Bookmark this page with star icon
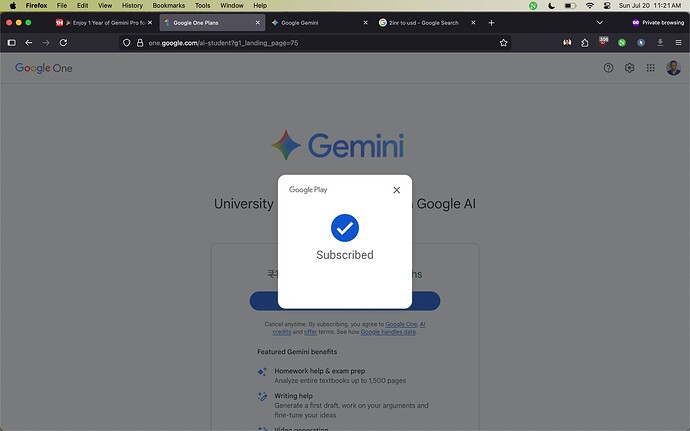Viewport: 690px width, 431px height. point(503,43)
